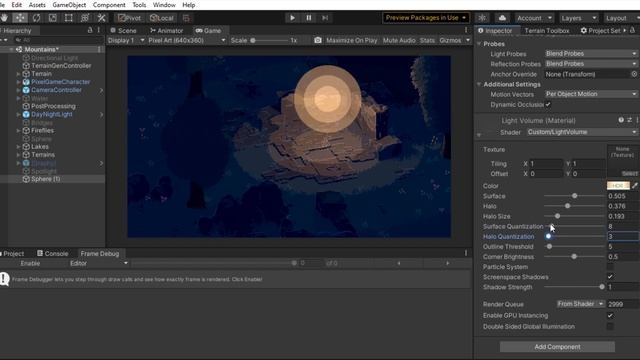Step one frame forward
Image resolution: width=640 pixels, height=360 pixels.
click(x=325, y=18)
